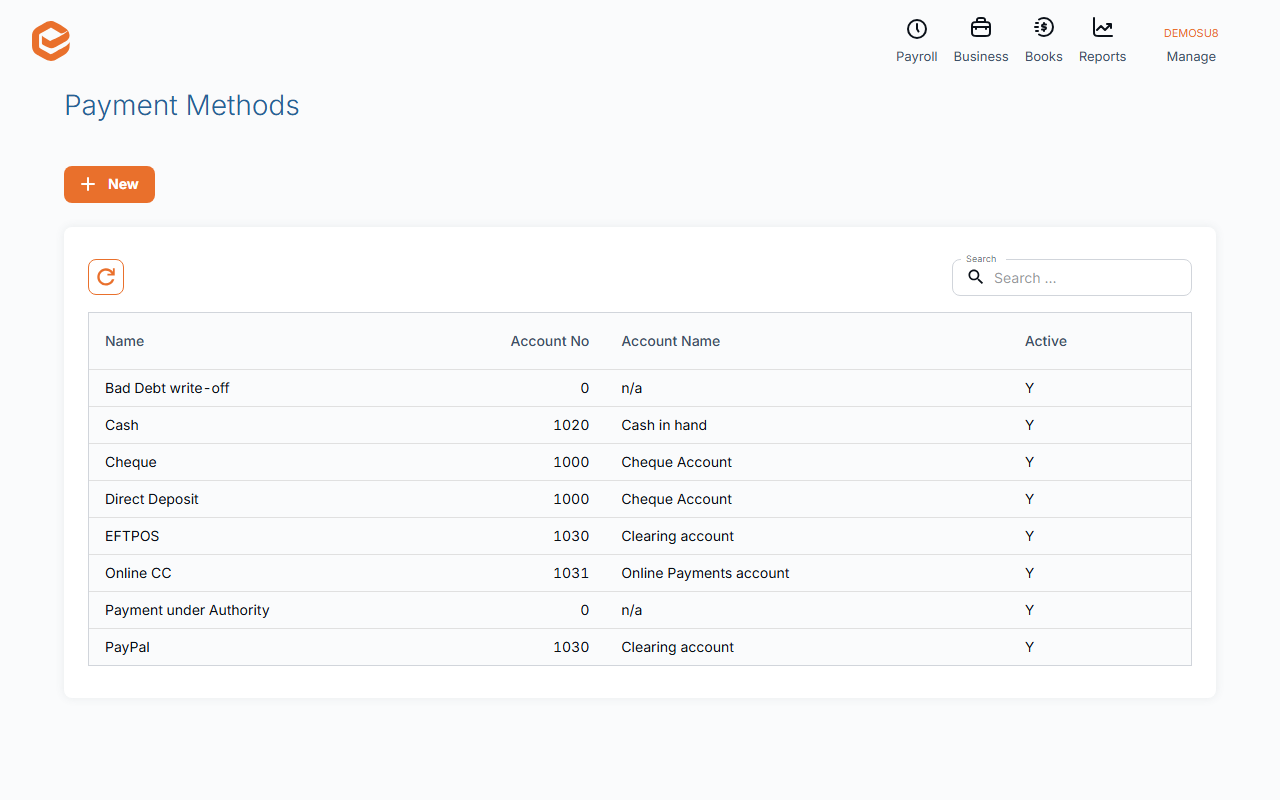Select the Cheque payment method name
Image resolution: width=1280 pixels, height=800 pixels.
[x=131, y=462]
